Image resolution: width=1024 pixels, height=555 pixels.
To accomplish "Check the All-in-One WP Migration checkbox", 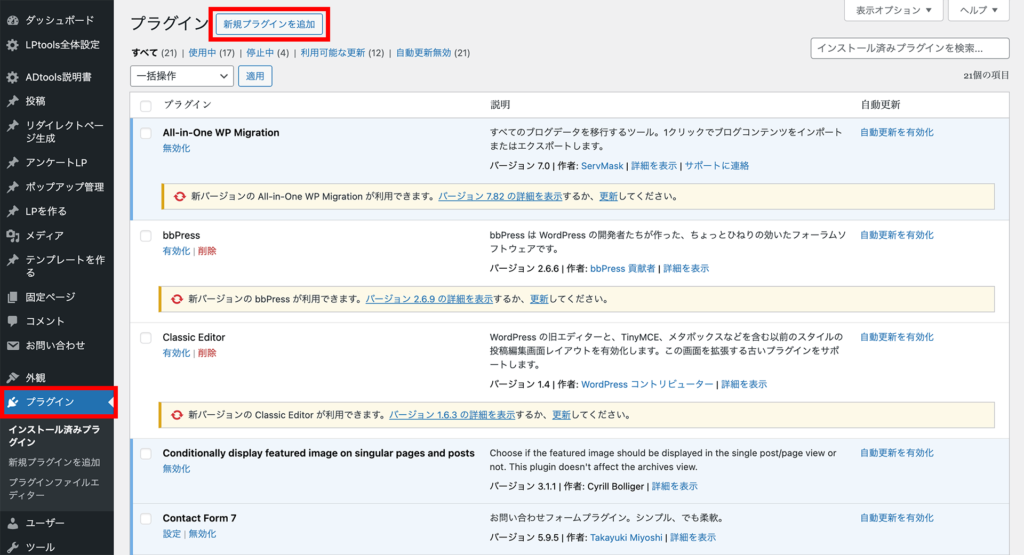I will pos(146,133).
